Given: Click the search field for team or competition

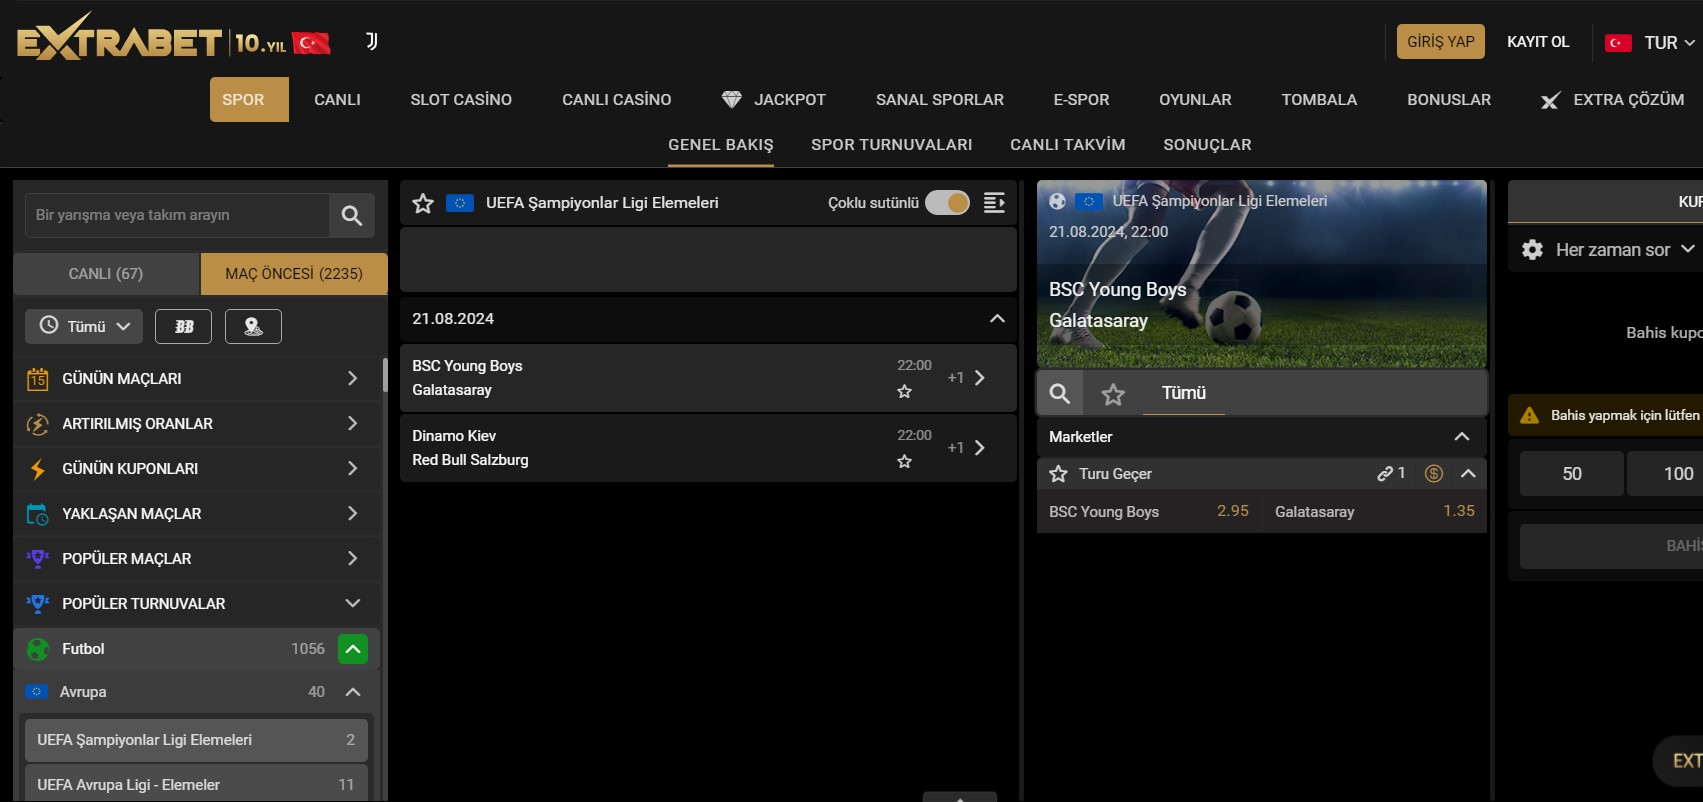Looking at the screenshot, I should 177,215.
